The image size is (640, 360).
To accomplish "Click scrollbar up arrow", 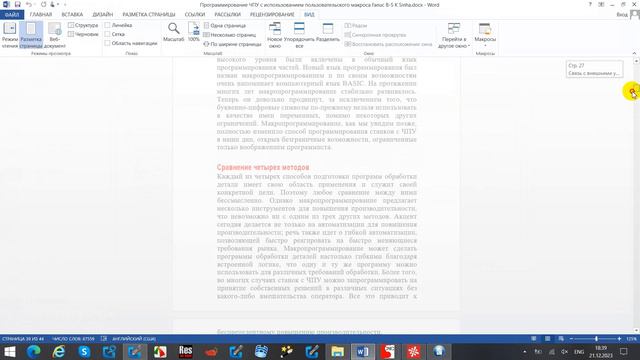I will 636,61.
